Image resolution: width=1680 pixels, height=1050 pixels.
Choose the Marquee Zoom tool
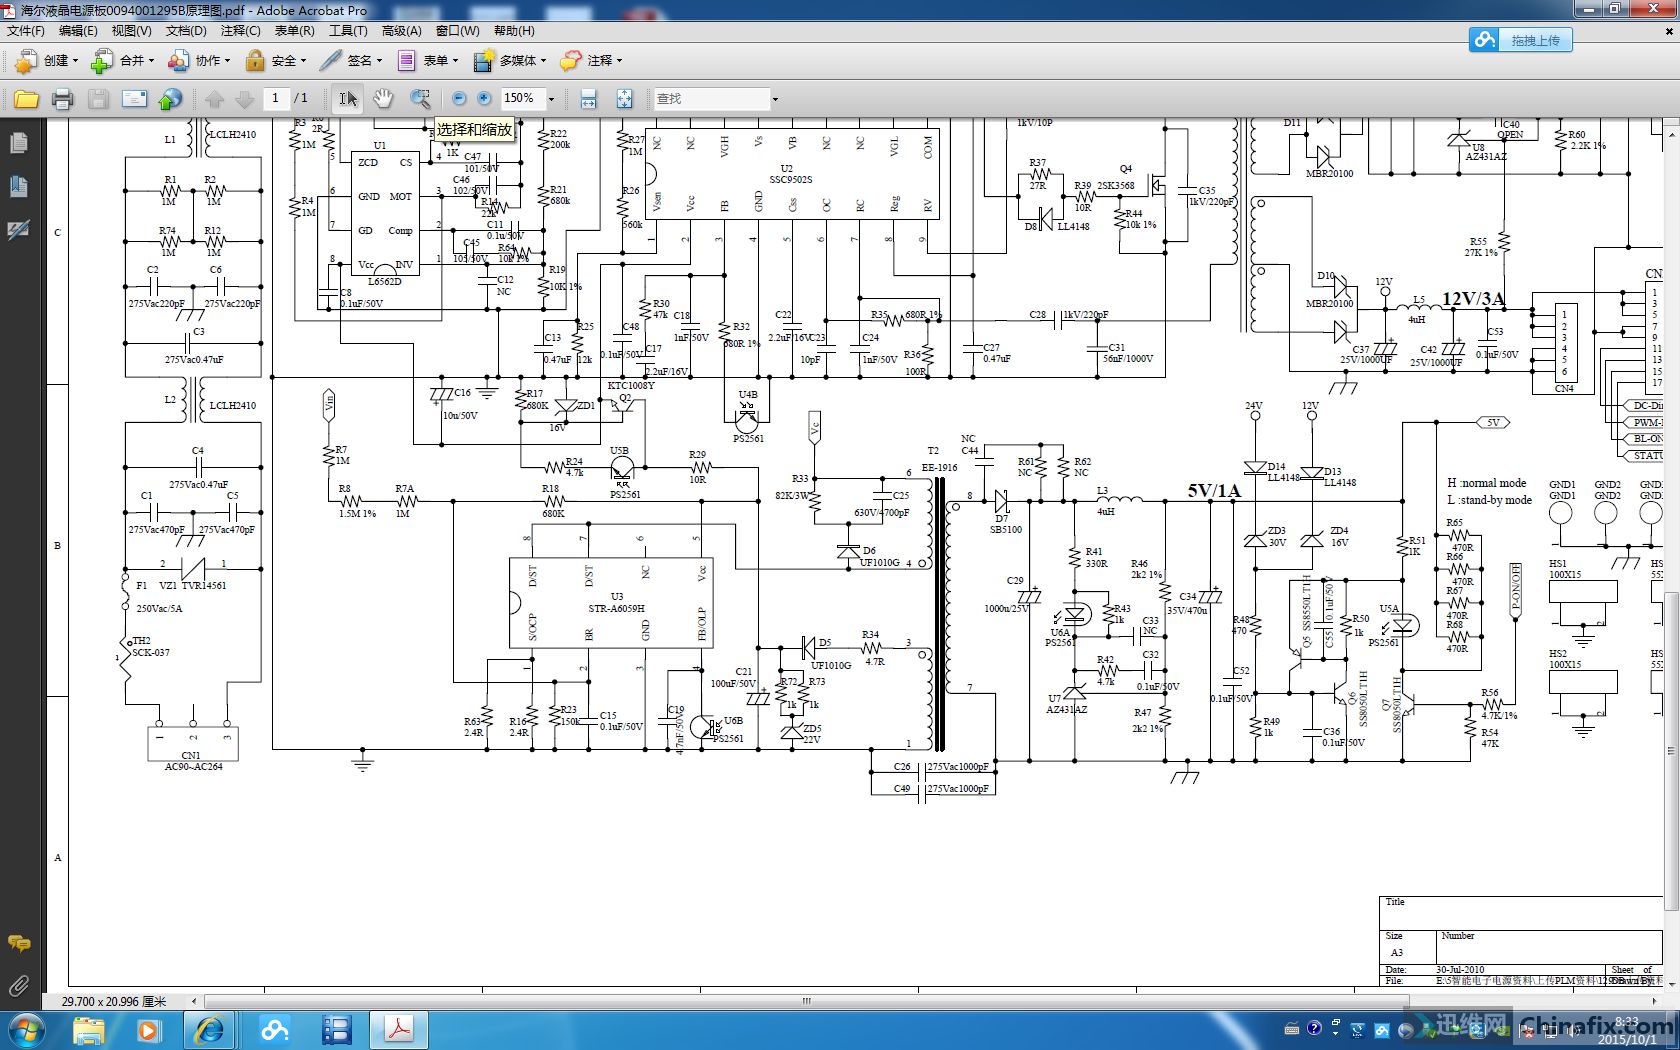pyautogui.click(x=420, y=98)
